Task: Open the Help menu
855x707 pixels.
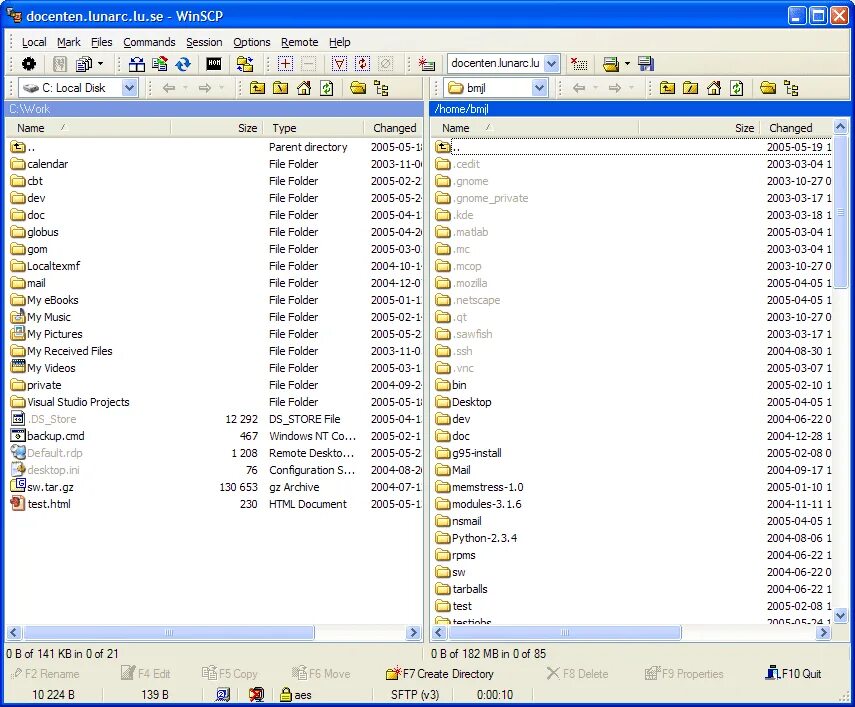Action: [339, 42]
